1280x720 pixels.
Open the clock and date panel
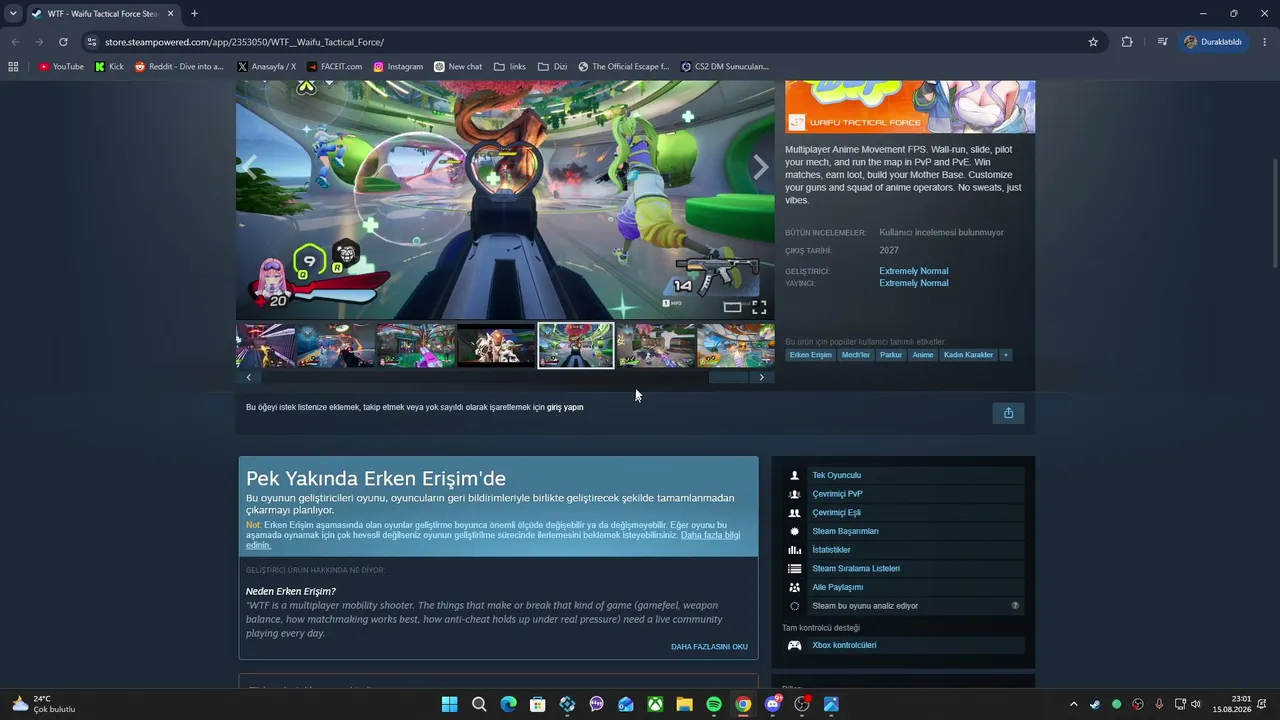[x=1231, y=704]
